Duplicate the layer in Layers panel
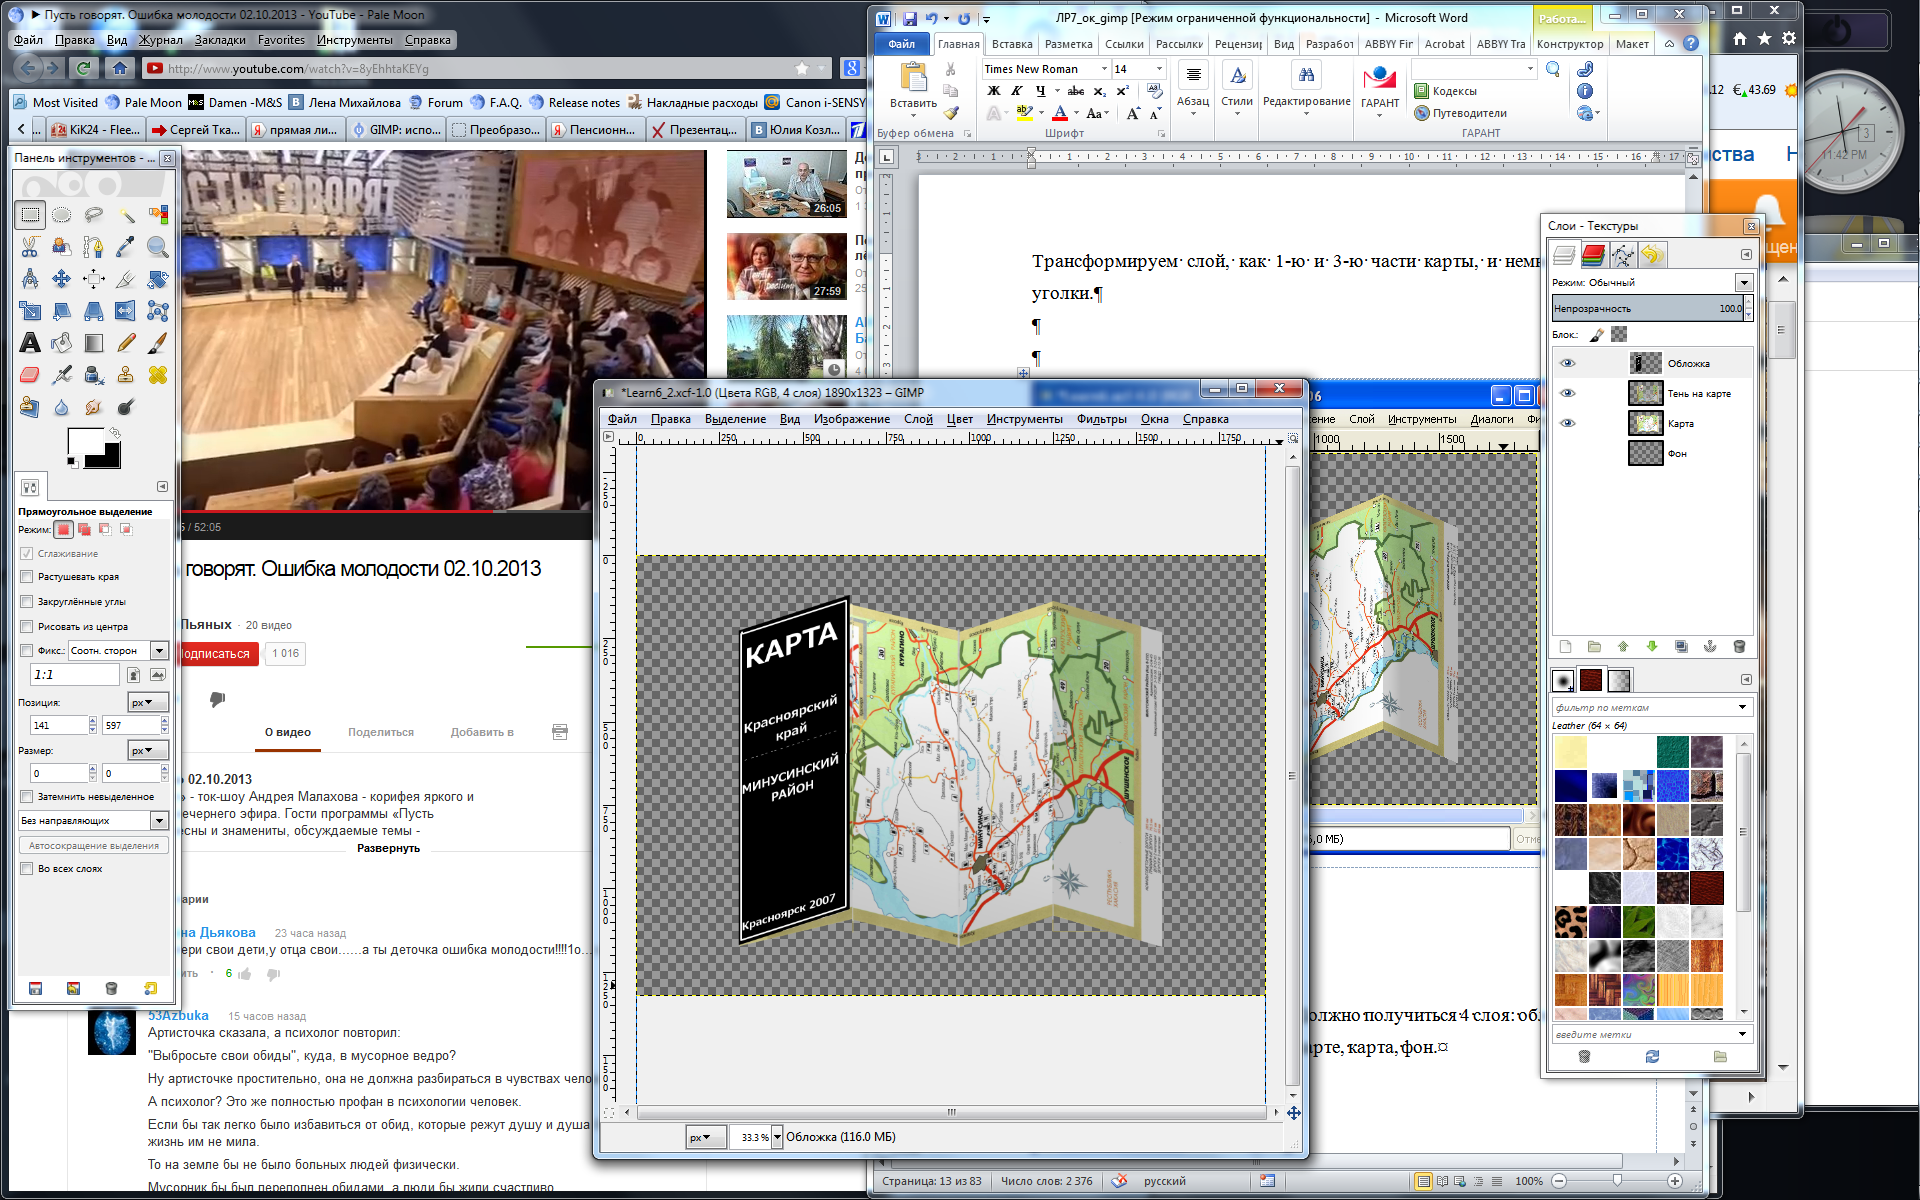Screen dimensions: 1920x1200 click(x=1681, y=647)
